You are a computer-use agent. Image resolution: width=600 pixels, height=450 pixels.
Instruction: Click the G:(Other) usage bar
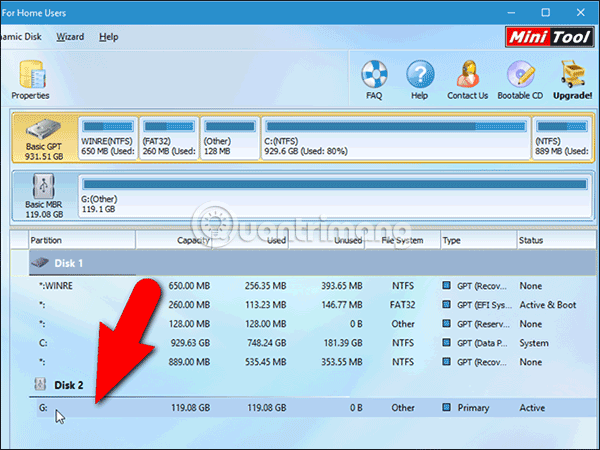pos(335,184)
